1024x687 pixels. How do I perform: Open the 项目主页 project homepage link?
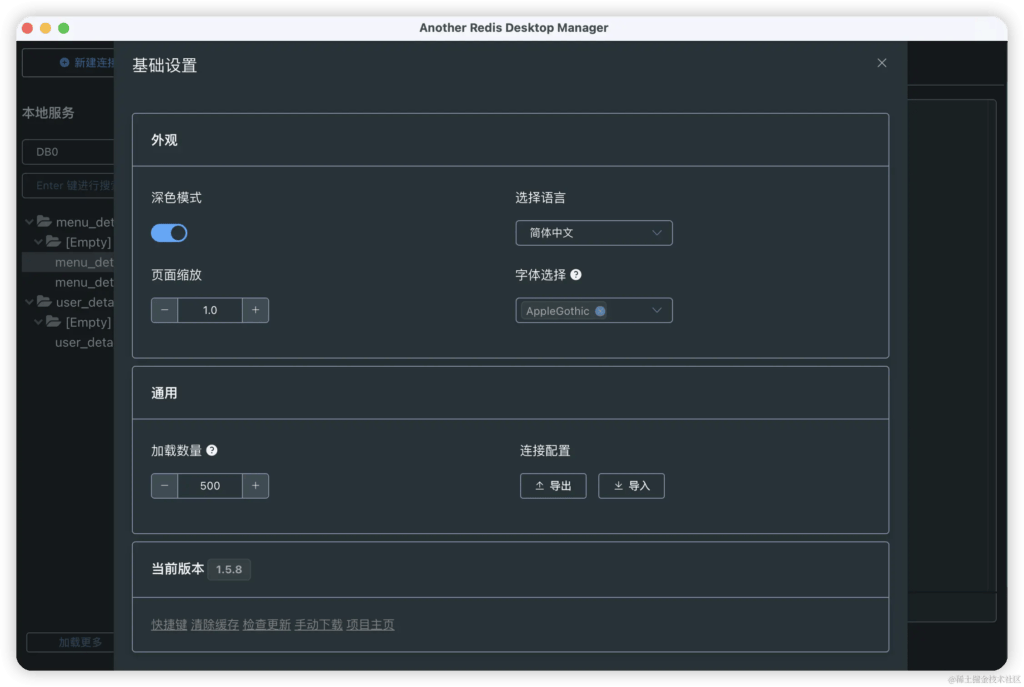370,625
